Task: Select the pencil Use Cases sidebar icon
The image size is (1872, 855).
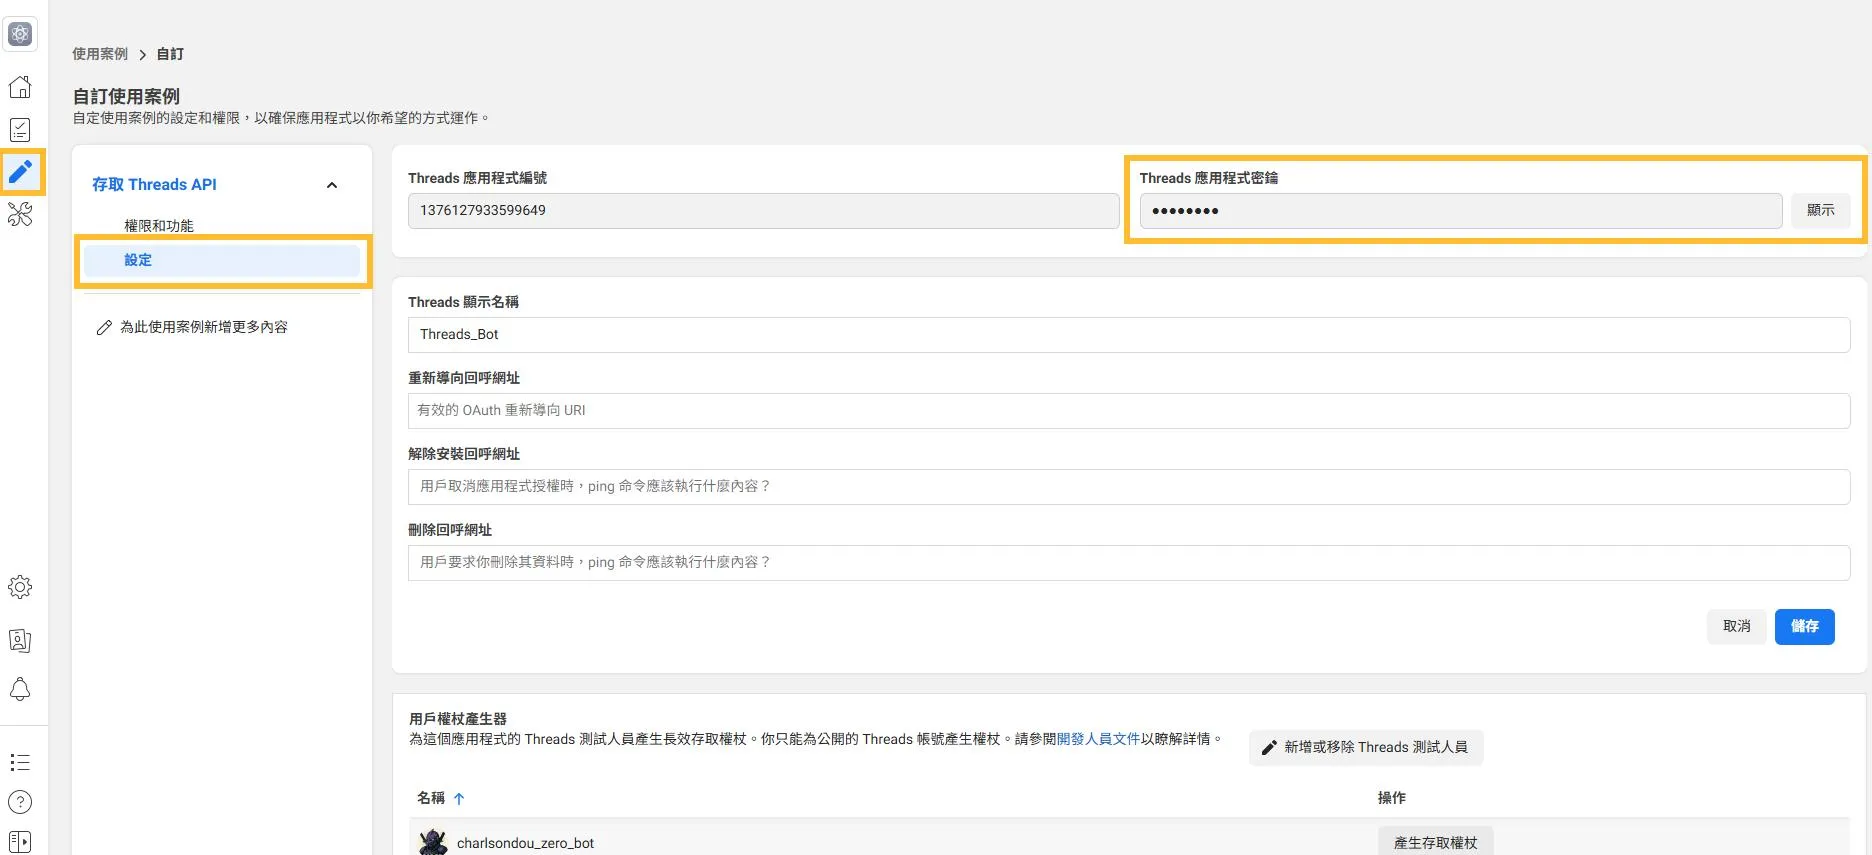Action: point(20,172)
